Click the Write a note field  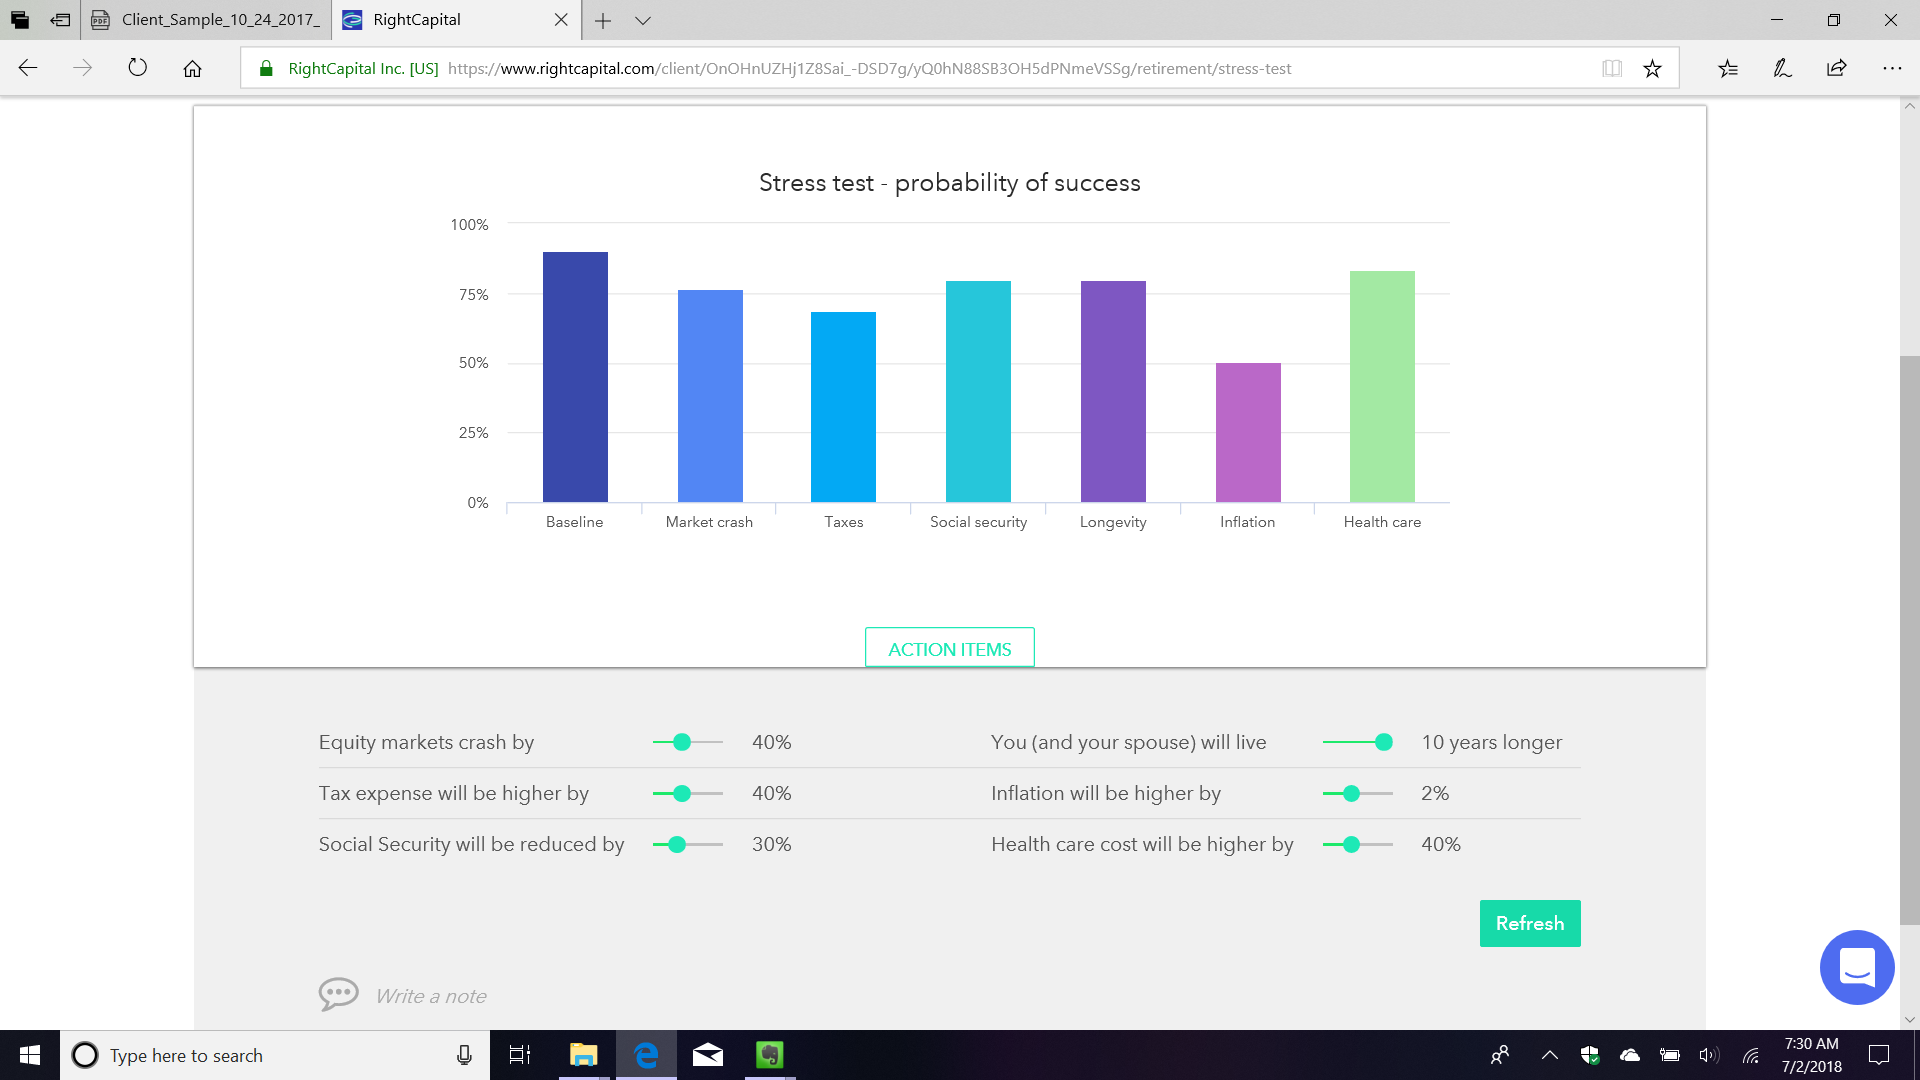431,996
